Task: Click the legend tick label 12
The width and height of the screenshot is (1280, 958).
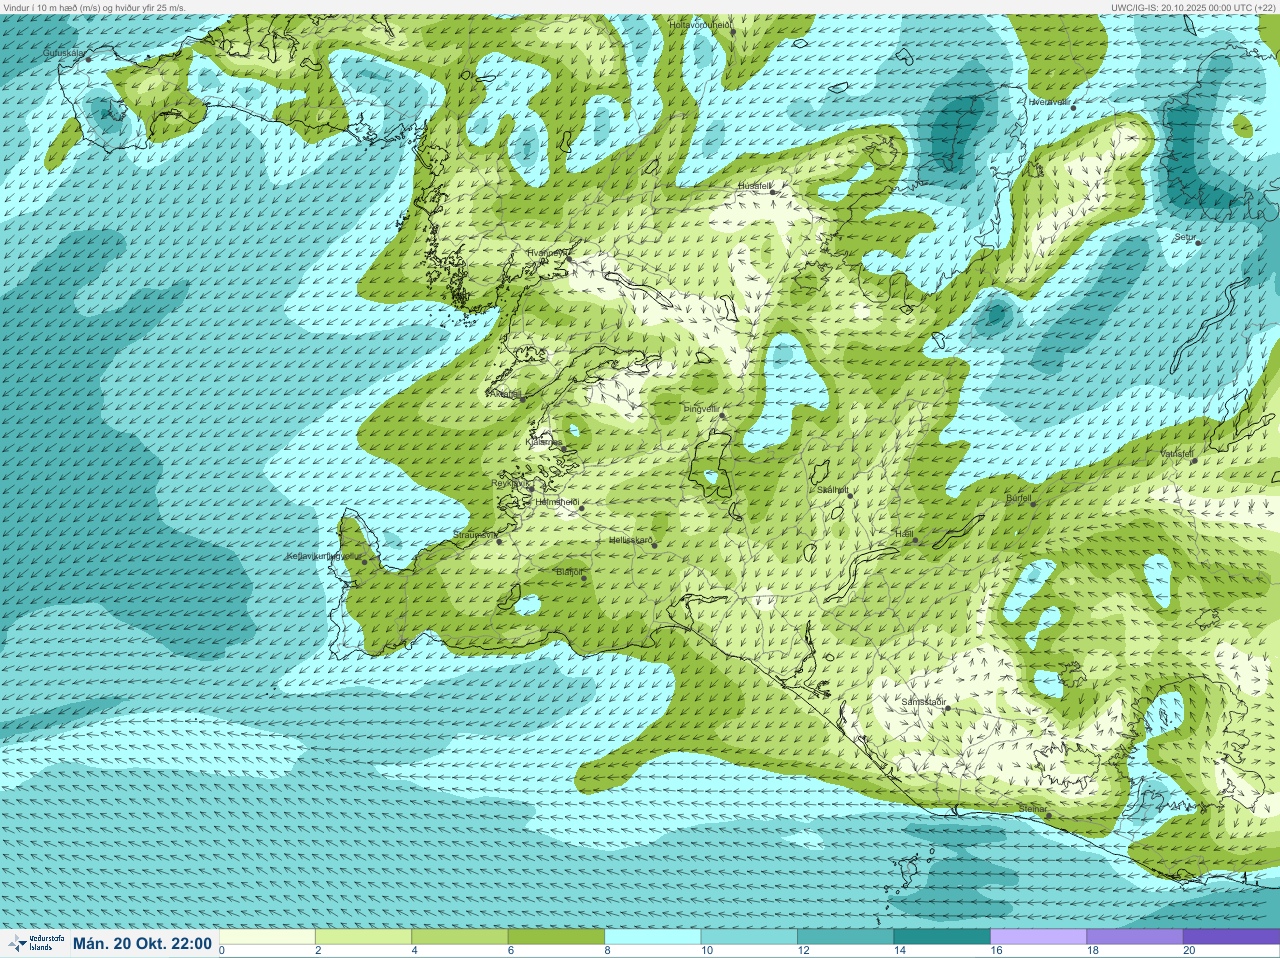Action: 804,950
